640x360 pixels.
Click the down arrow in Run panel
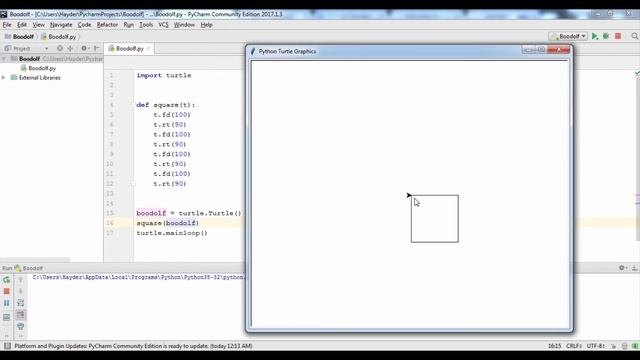click(20, 291)
